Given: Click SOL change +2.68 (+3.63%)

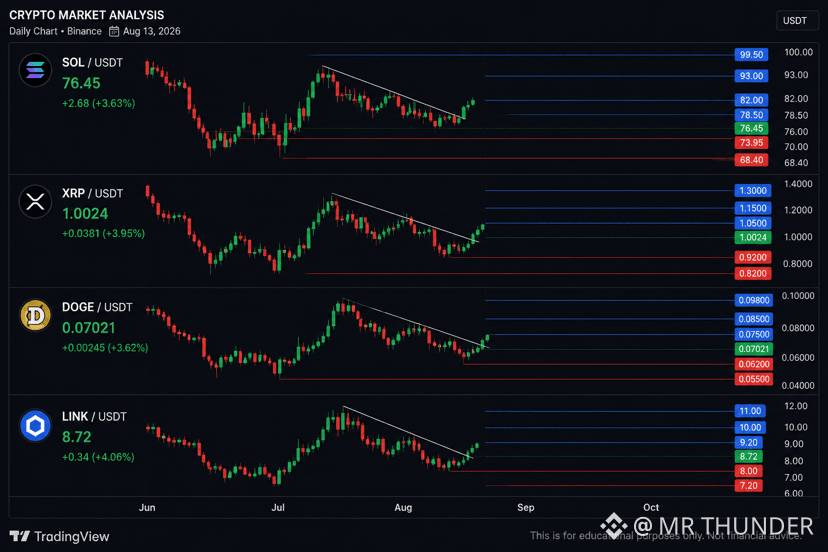Looking at the screenshot, I should click(99, 103).
